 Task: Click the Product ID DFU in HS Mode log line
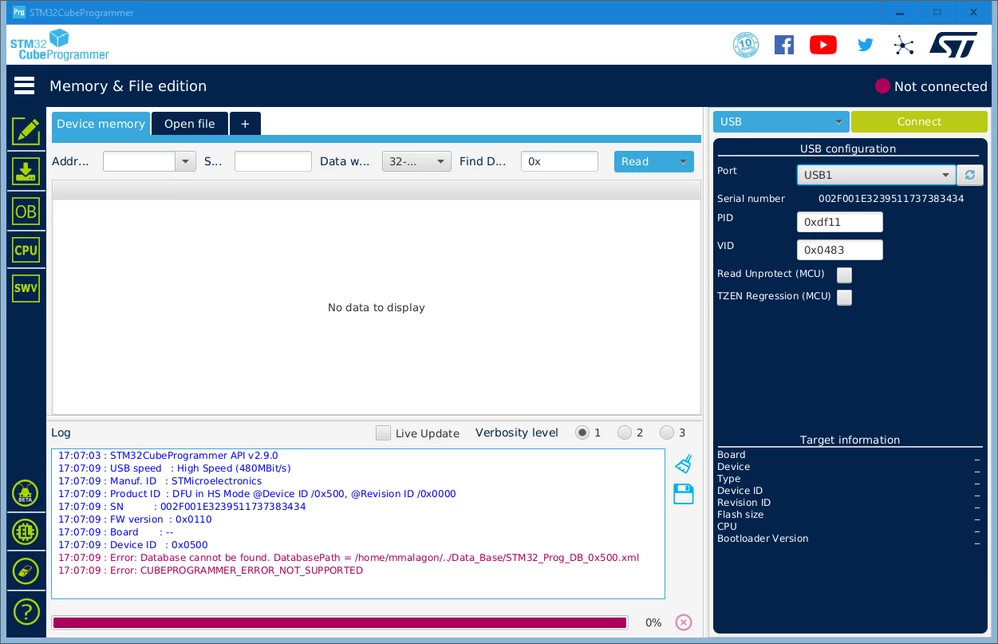coord(257,494)
